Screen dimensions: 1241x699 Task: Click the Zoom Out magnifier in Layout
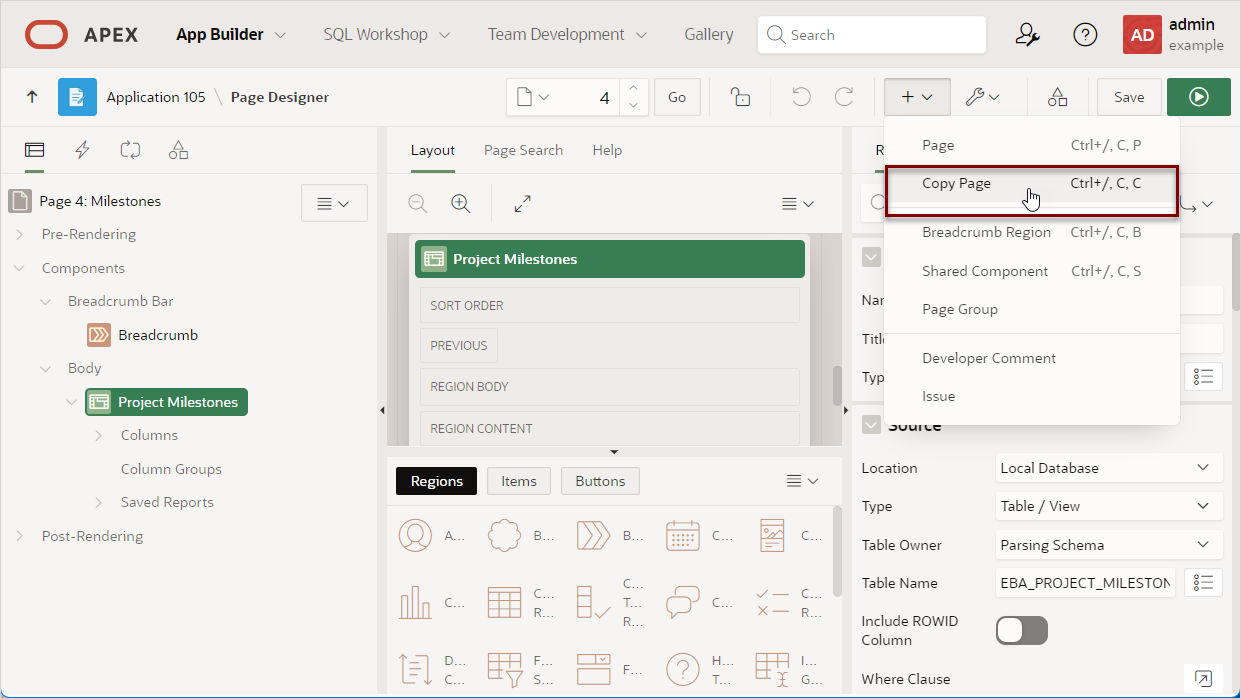(418, 203)
